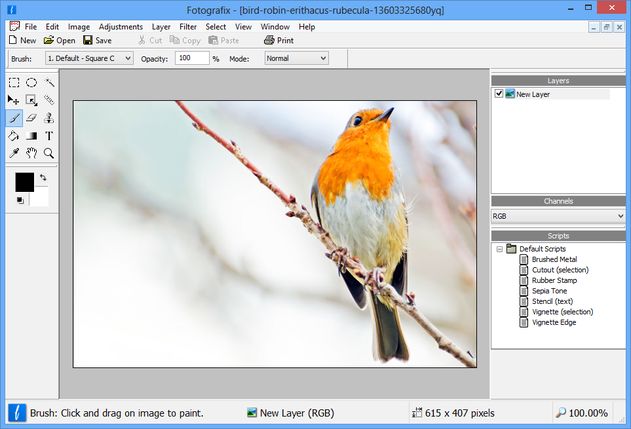Activate the eraser tool
631x429 pixels.
(x=31, y=118)
